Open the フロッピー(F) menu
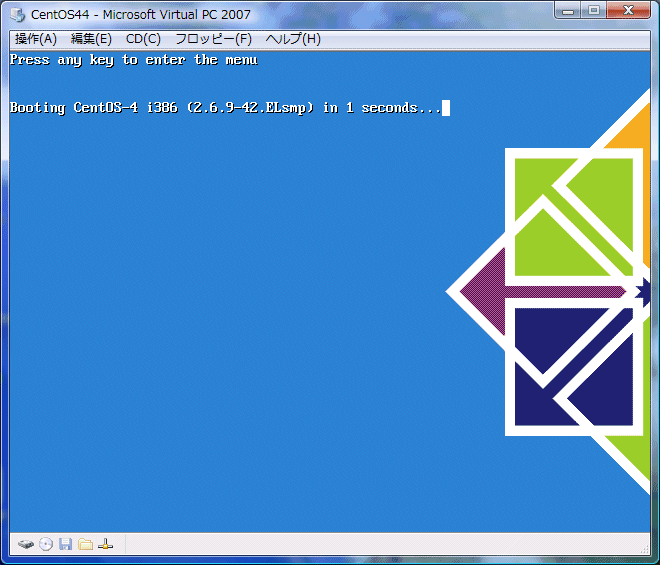 coord(213,39)
